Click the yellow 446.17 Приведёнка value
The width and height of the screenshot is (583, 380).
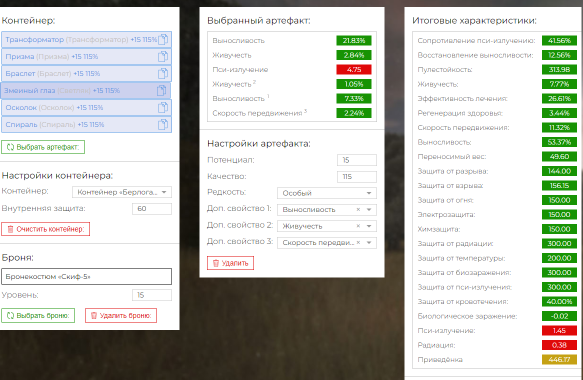click(559, 360)
